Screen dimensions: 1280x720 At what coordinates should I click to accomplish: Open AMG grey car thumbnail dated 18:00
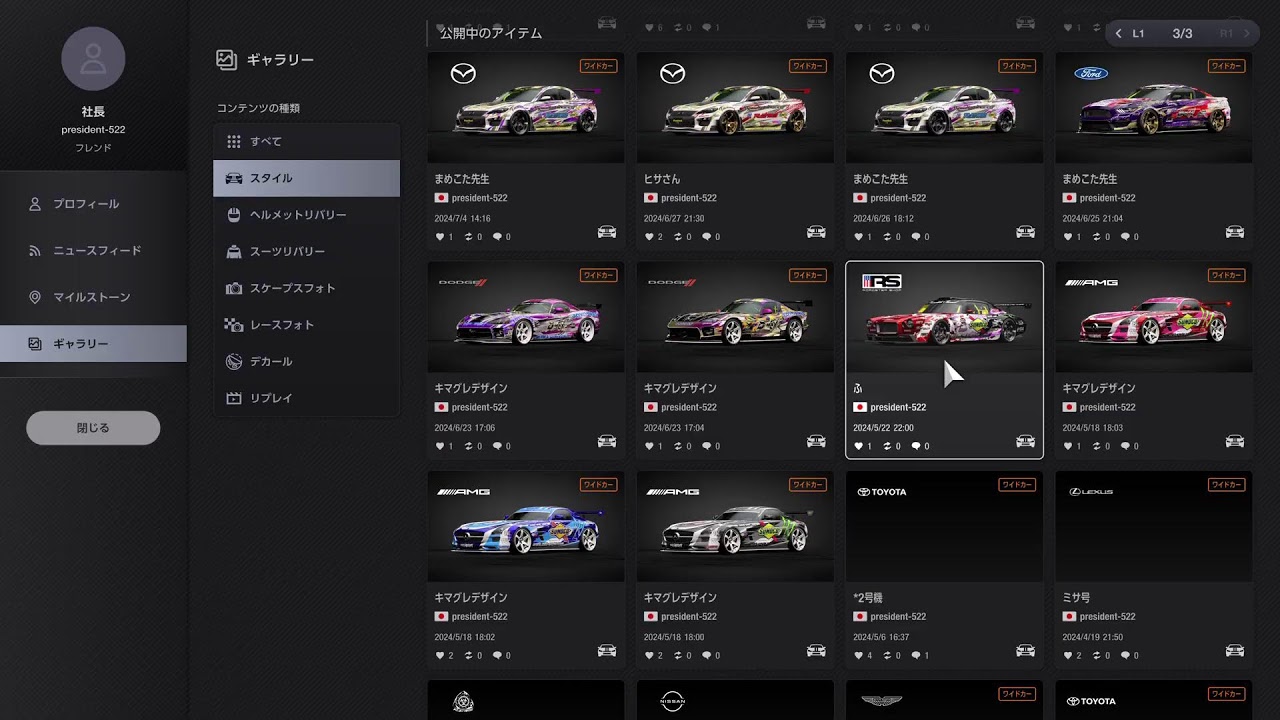(735, 527)
